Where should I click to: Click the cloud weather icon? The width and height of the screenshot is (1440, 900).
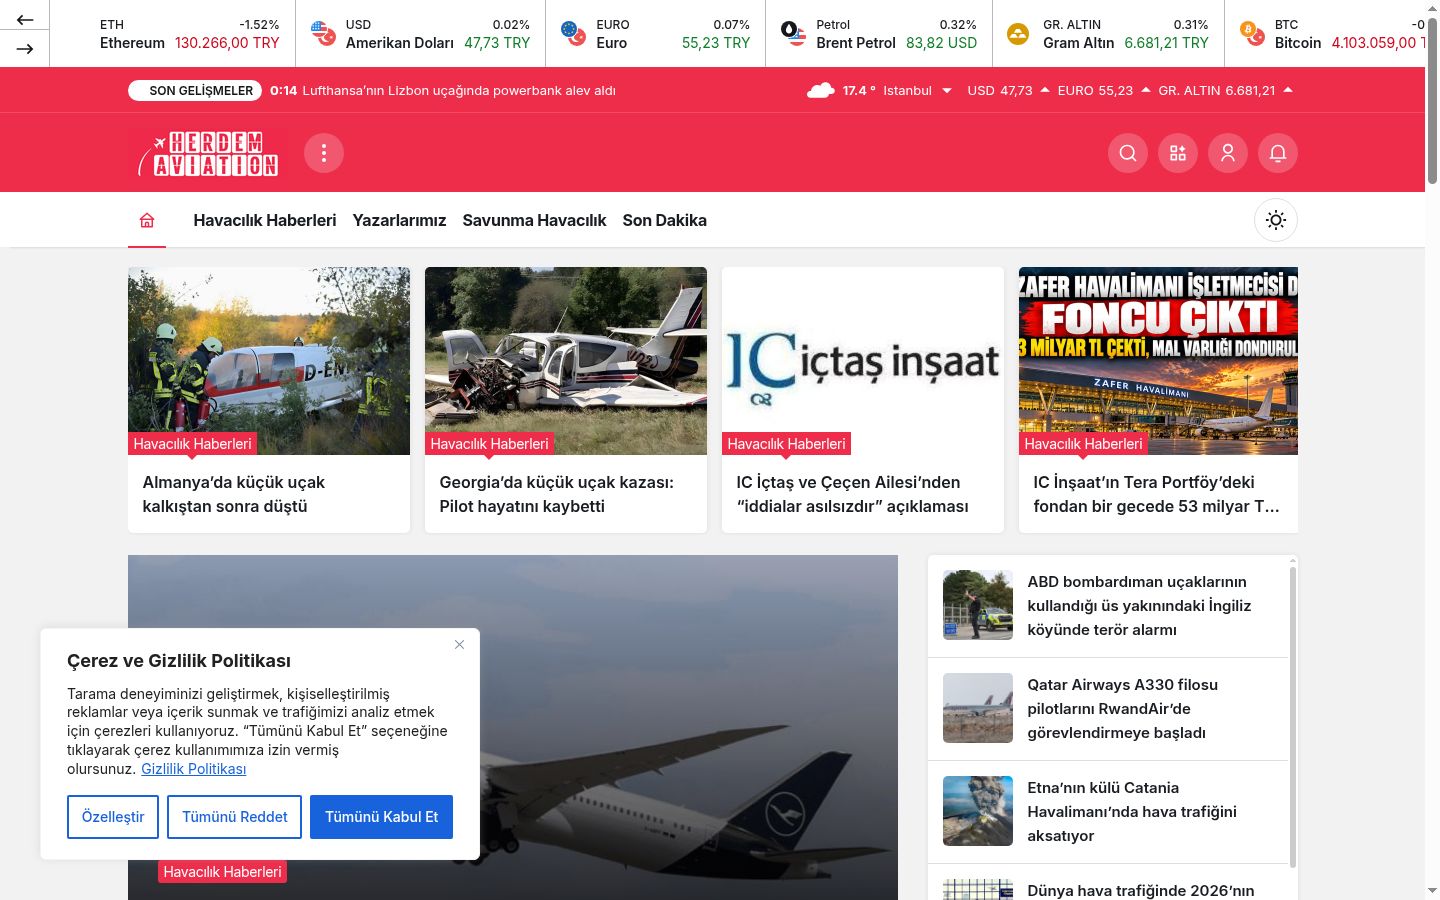821,90
